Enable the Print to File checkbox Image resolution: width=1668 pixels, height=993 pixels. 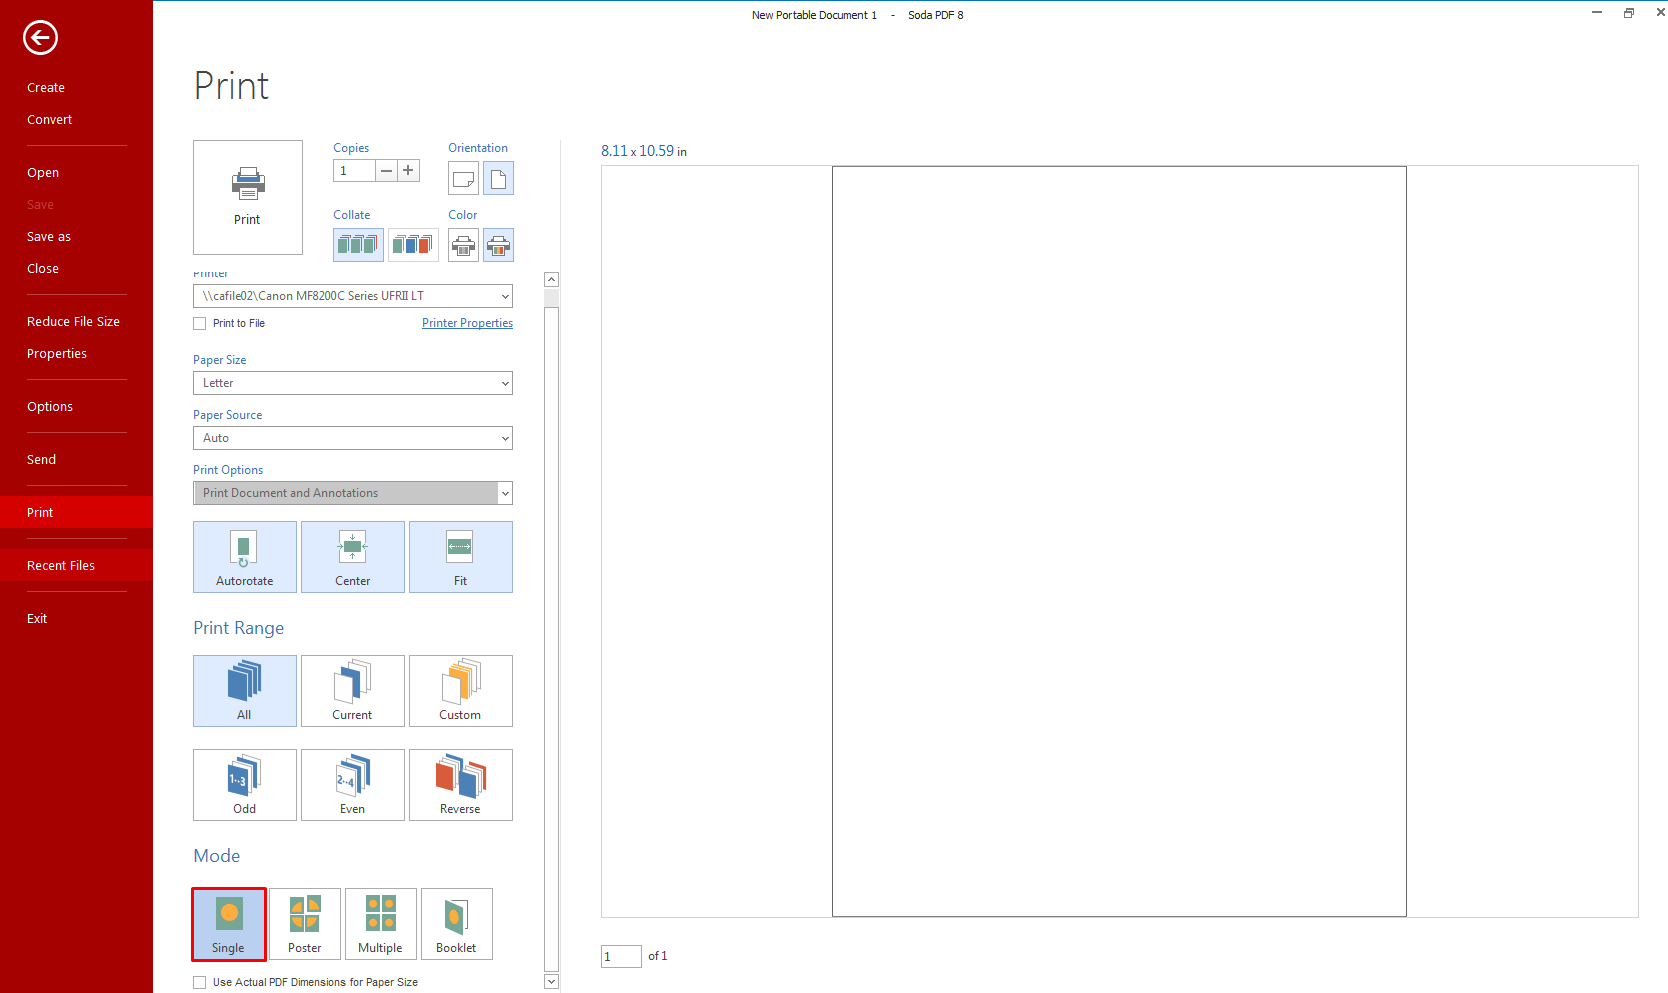(x=200, y=324)
